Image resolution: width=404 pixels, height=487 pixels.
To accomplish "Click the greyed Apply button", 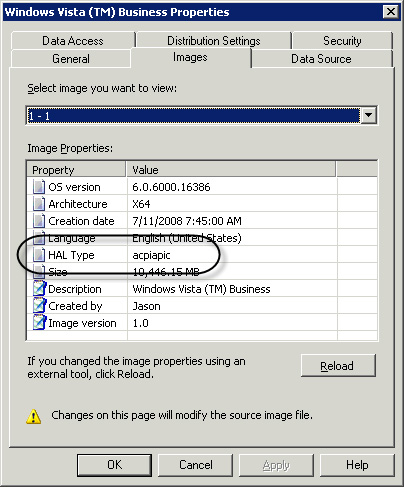I will click(x=276, y=465).
